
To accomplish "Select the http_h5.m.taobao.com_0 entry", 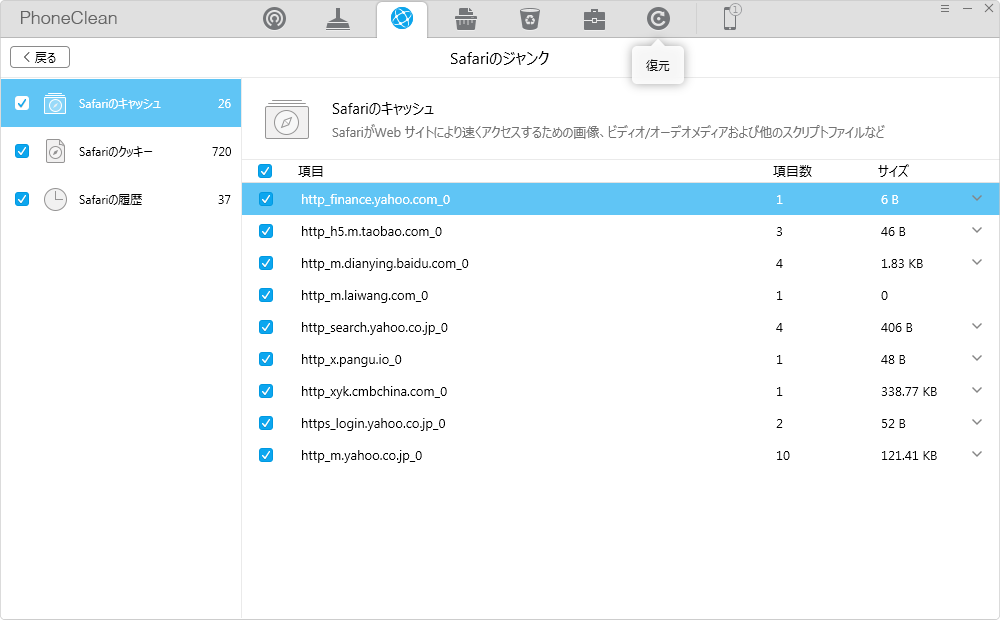I will pyautogui.click(x=621, y=231).
